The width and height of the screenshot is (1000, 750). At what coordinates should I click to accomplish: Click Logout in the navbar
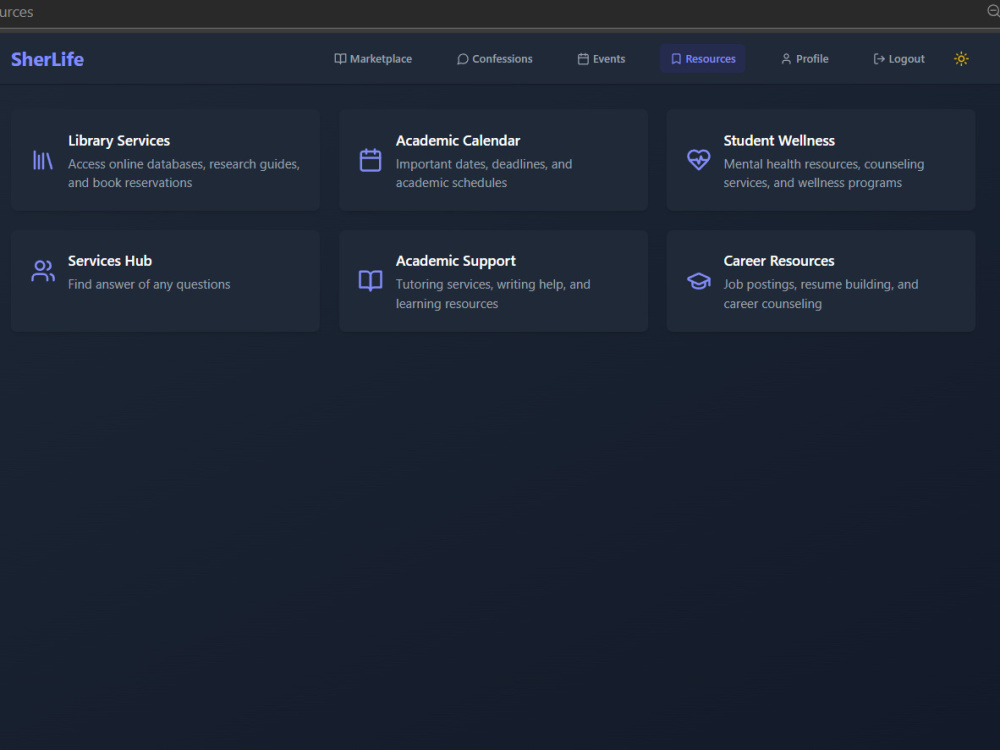[899, 59]
